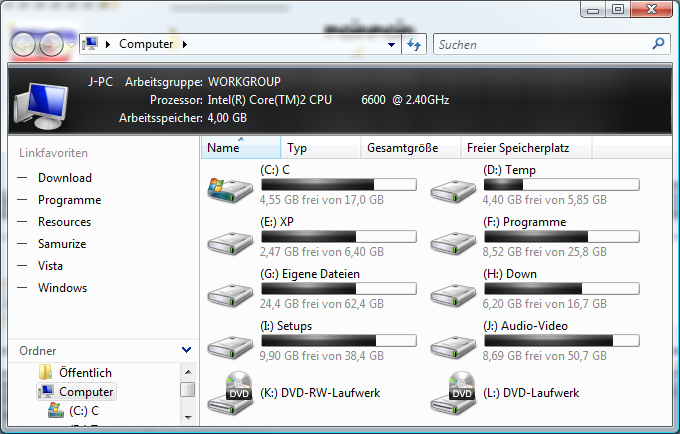The height and width of the screenshot is (434, 680).
Task: Click the text '9,90 GB frei von 38,4 GB'
Action: (321, 356)
